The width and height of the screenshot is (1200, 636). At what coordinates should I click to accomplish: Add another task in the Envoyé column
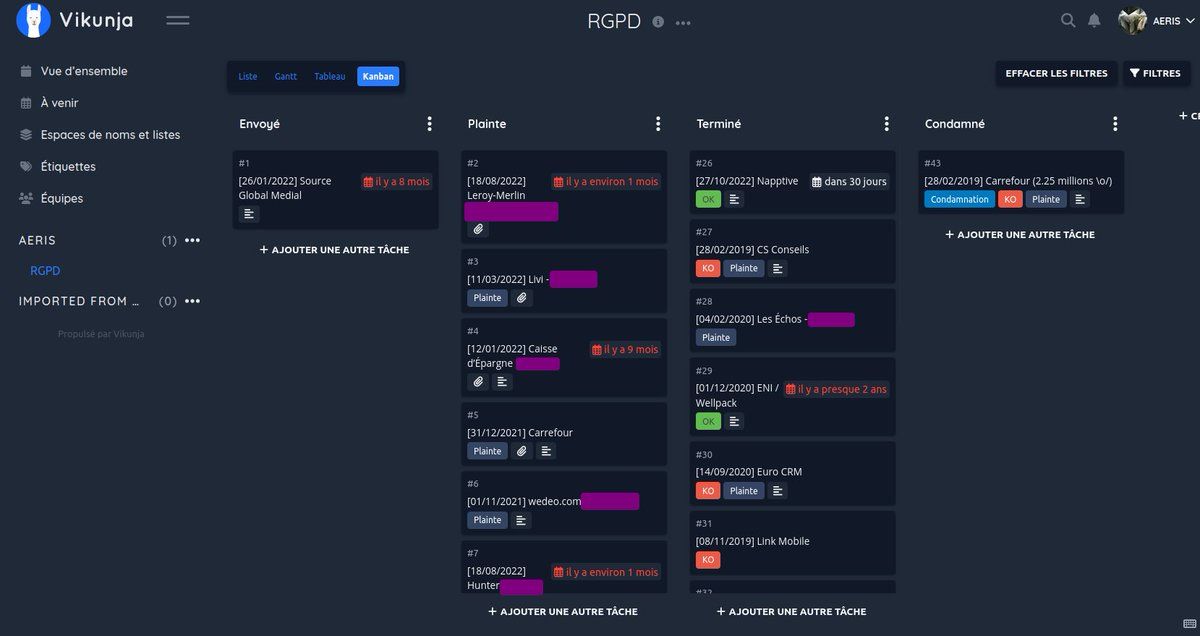point(334,250)
